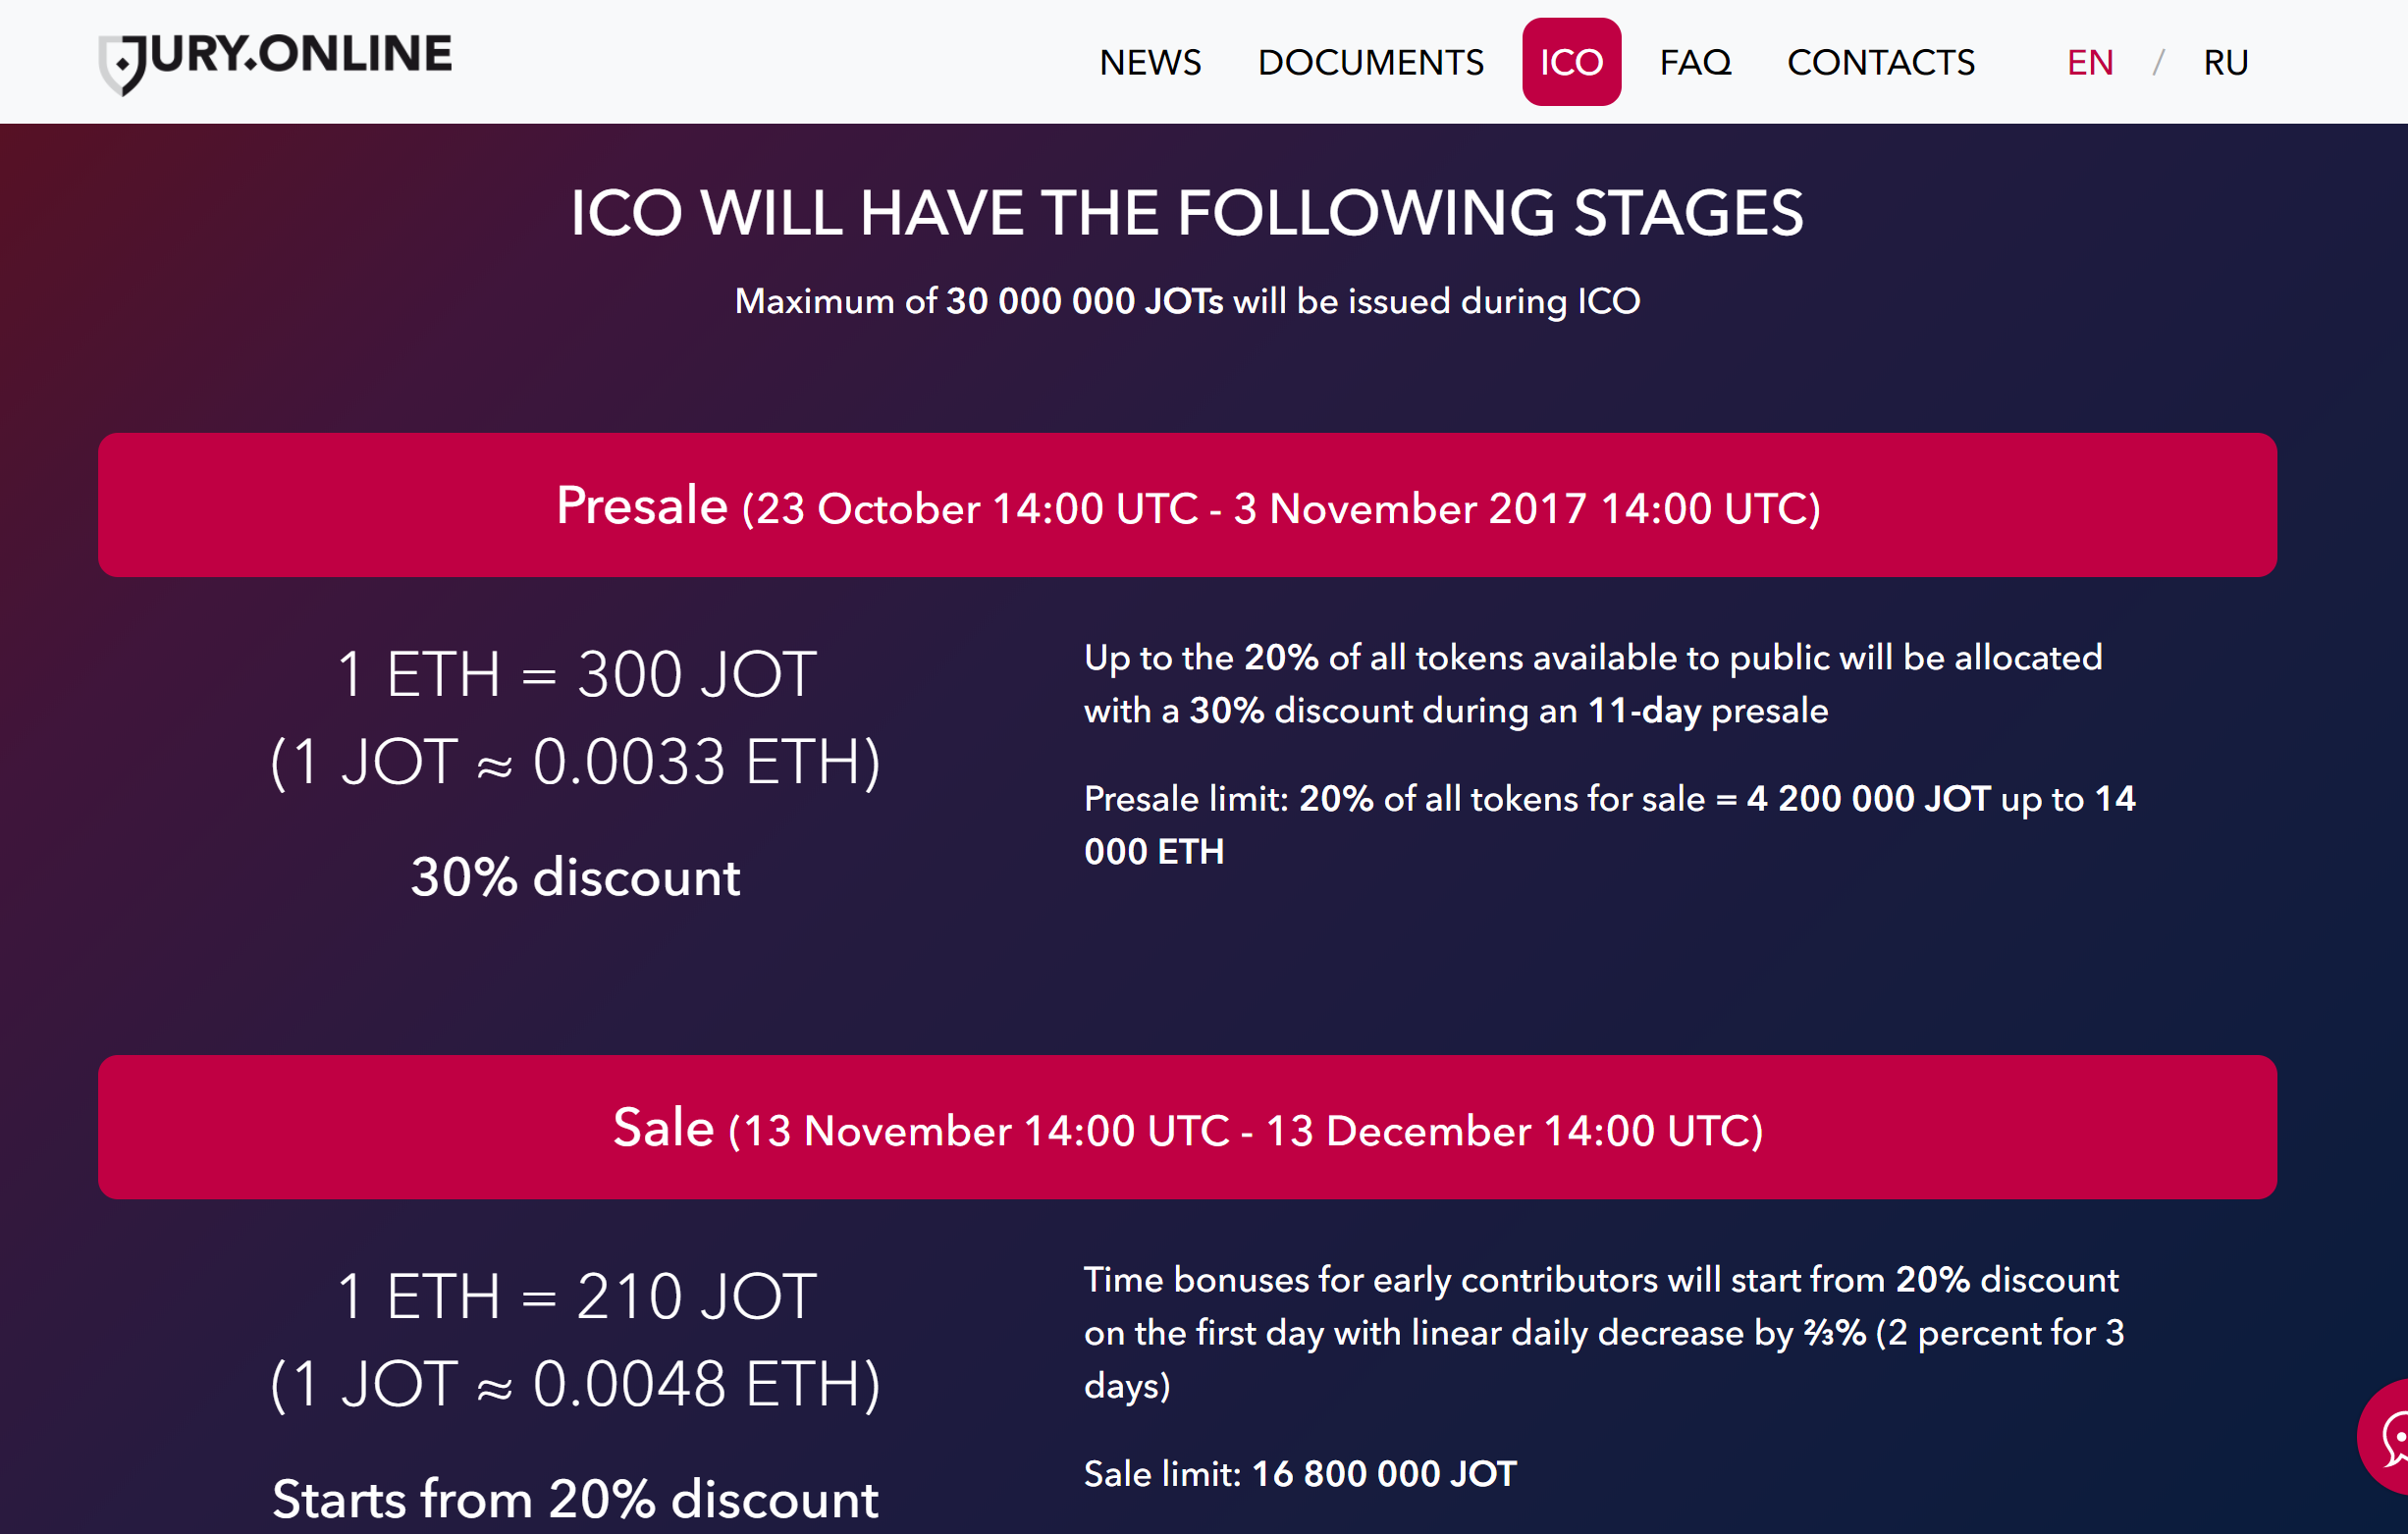Screen dimensions: 2408x1534
Task: Click the JURY.ONLINE wordmark text
Action: point(299,56)
